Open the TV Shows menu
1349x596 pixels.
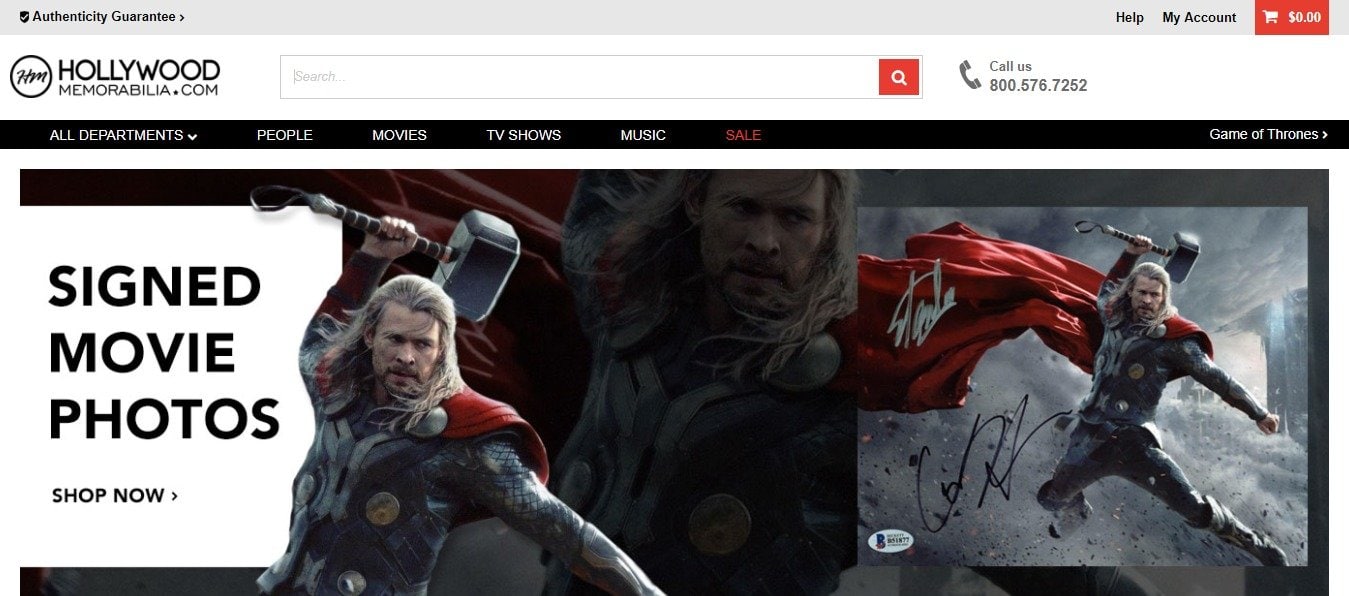click(x=523, y=135)
